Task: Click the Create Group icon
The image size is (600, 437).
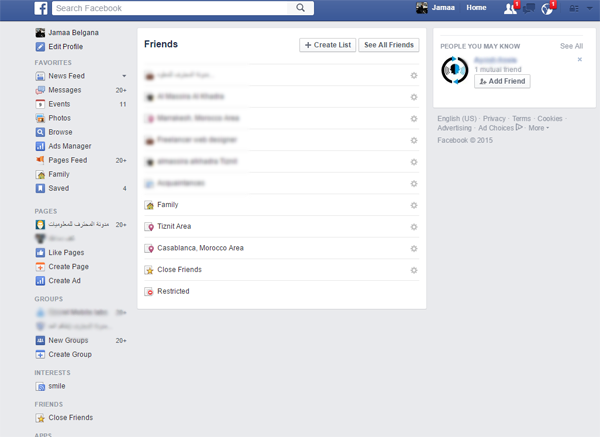Action: click(40, 355)
